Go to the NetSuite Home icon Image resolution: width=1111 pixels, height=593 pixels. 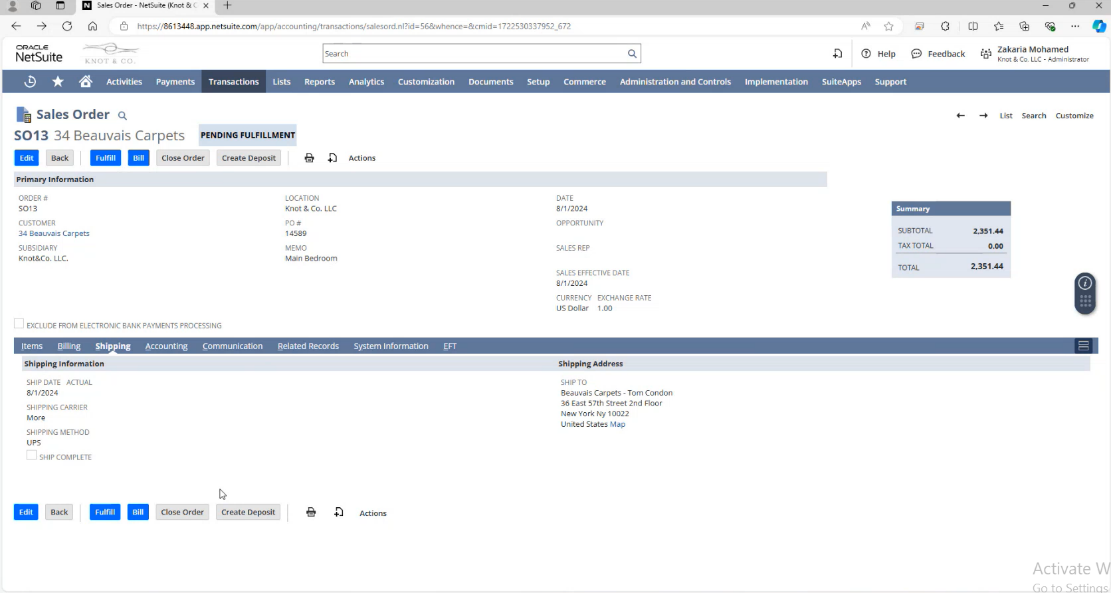coord(85,82)
